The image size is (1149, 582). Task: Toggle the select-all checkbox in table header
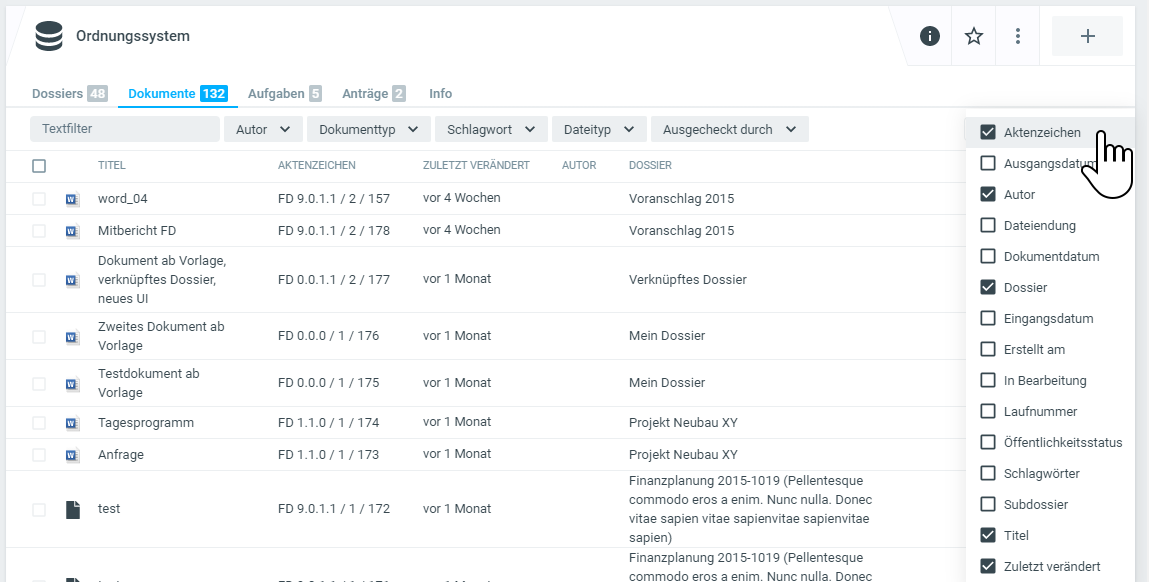coord(39,166)
